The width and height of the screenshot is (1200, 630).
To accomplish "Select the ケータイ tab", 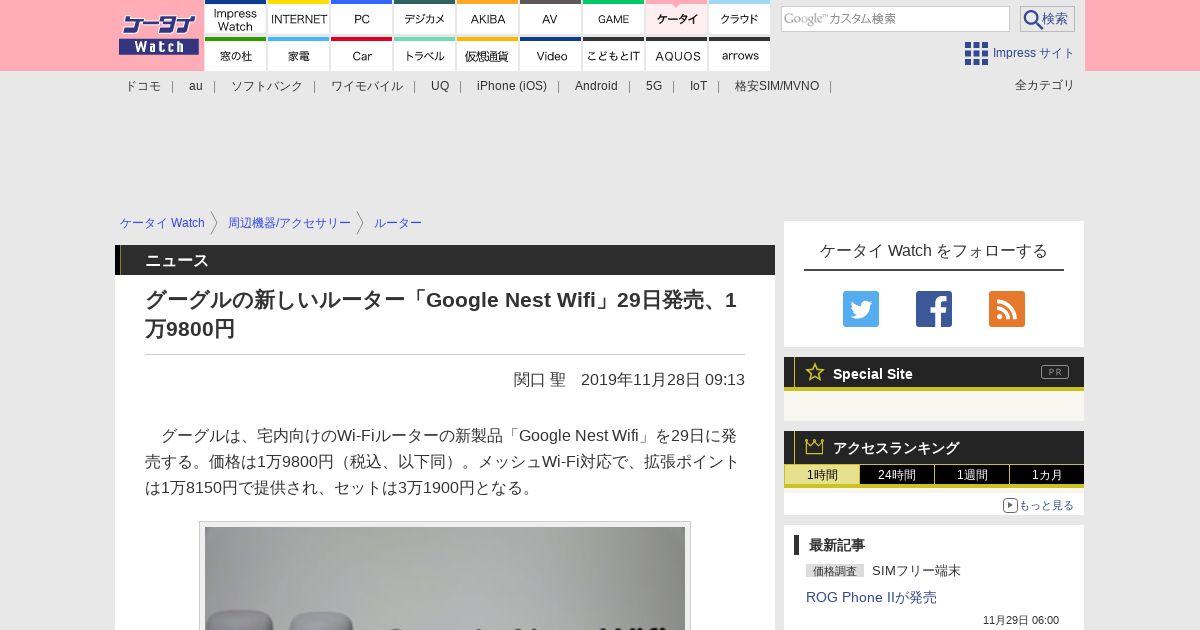I will point(677,18).
